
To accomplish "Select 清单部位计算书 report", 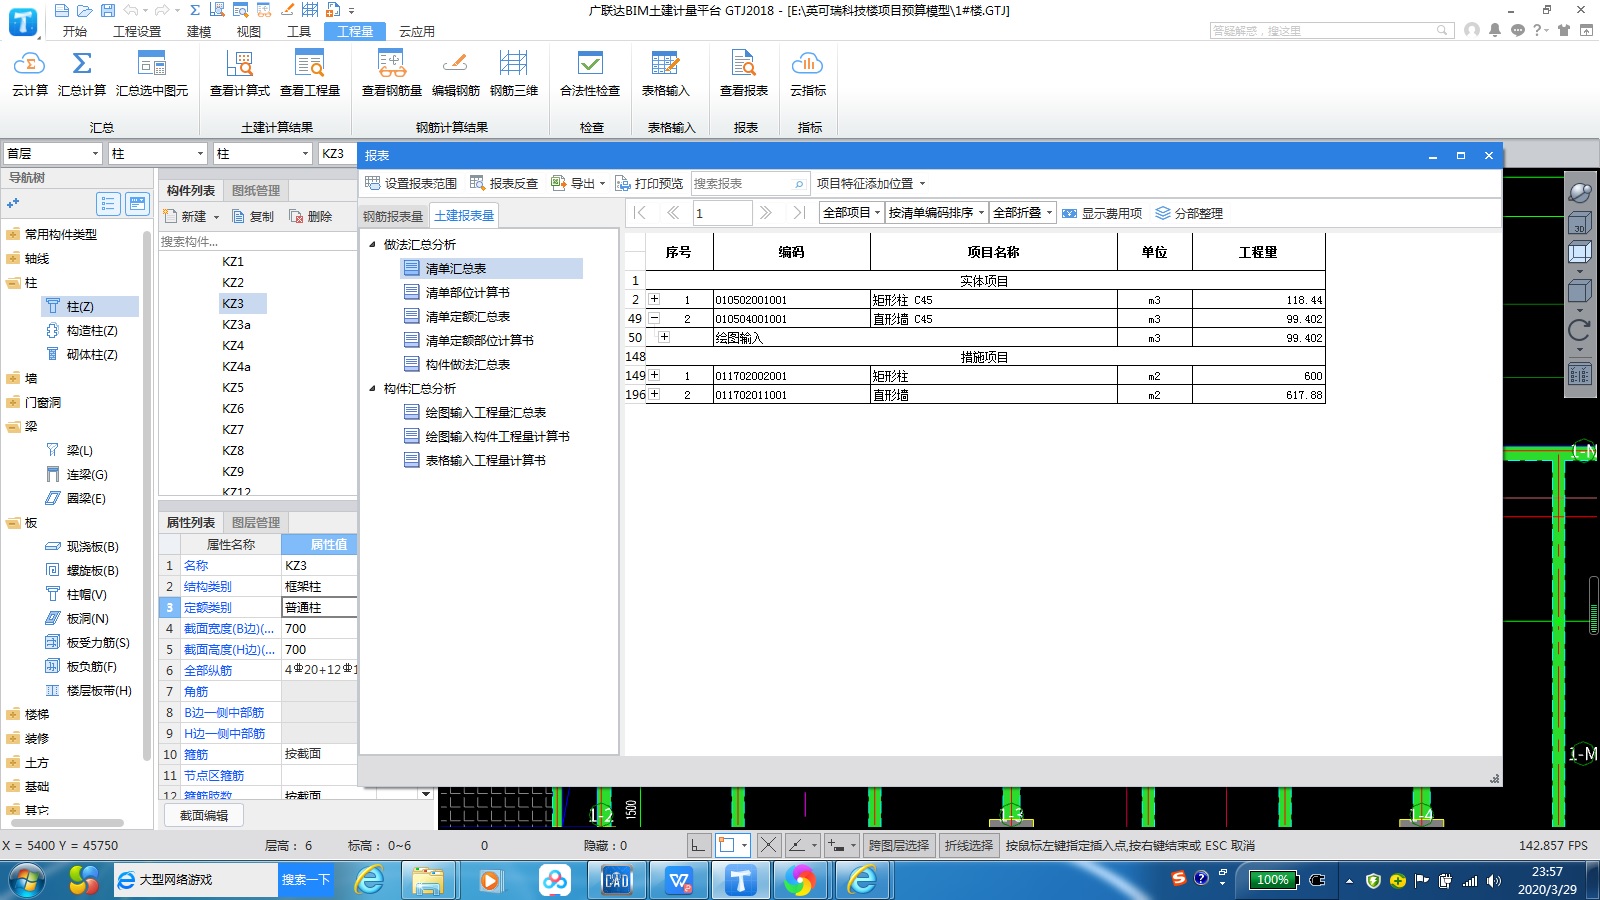I will click(x=467, y=292).
